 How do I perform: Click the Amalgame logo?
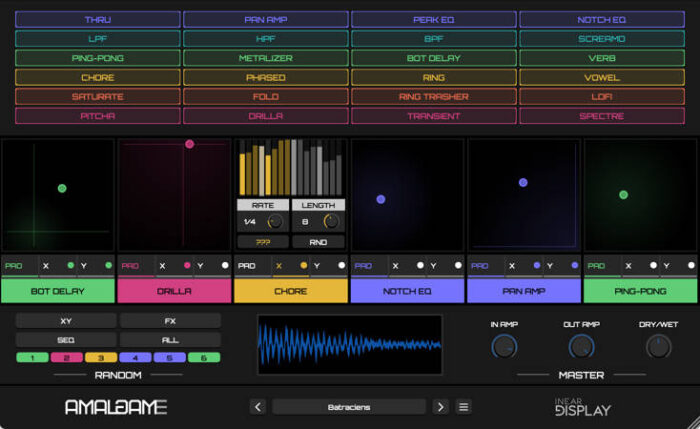tap(115, 407)
